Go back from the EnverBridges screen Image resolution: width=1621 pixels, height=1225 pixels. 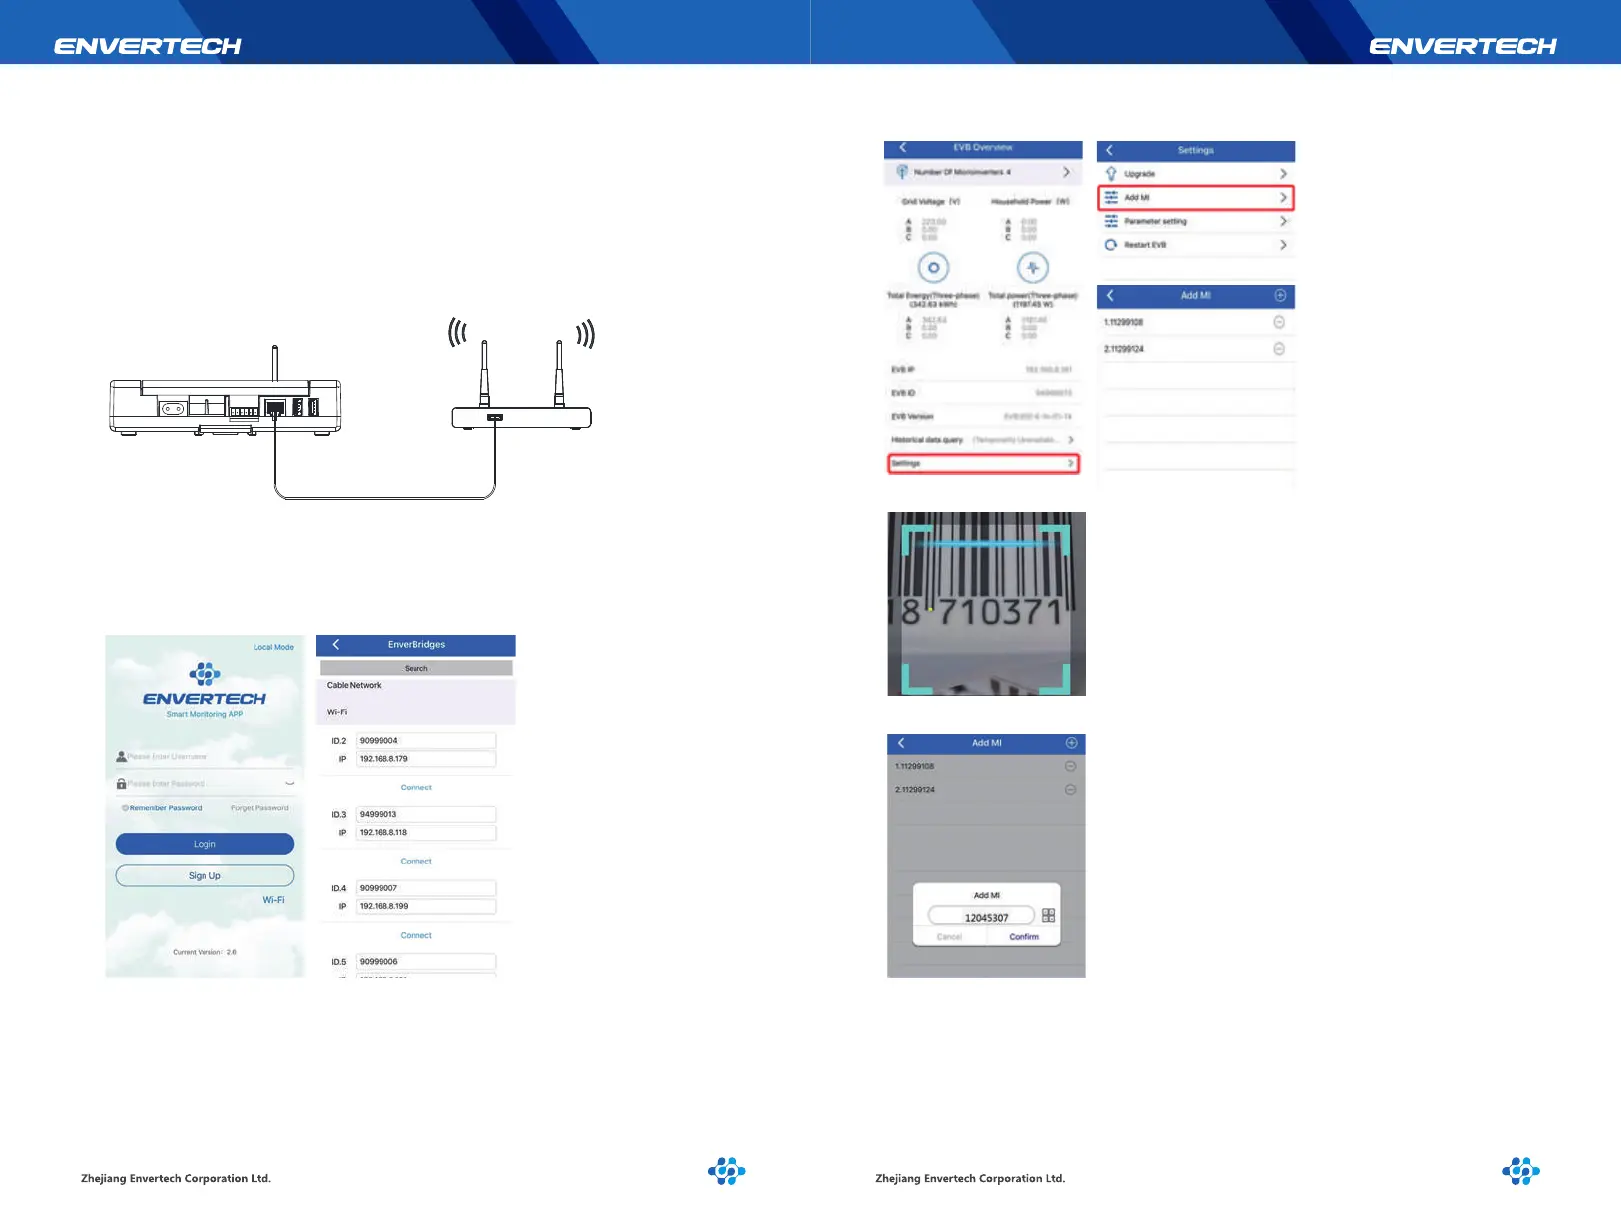tap(336, 645)
